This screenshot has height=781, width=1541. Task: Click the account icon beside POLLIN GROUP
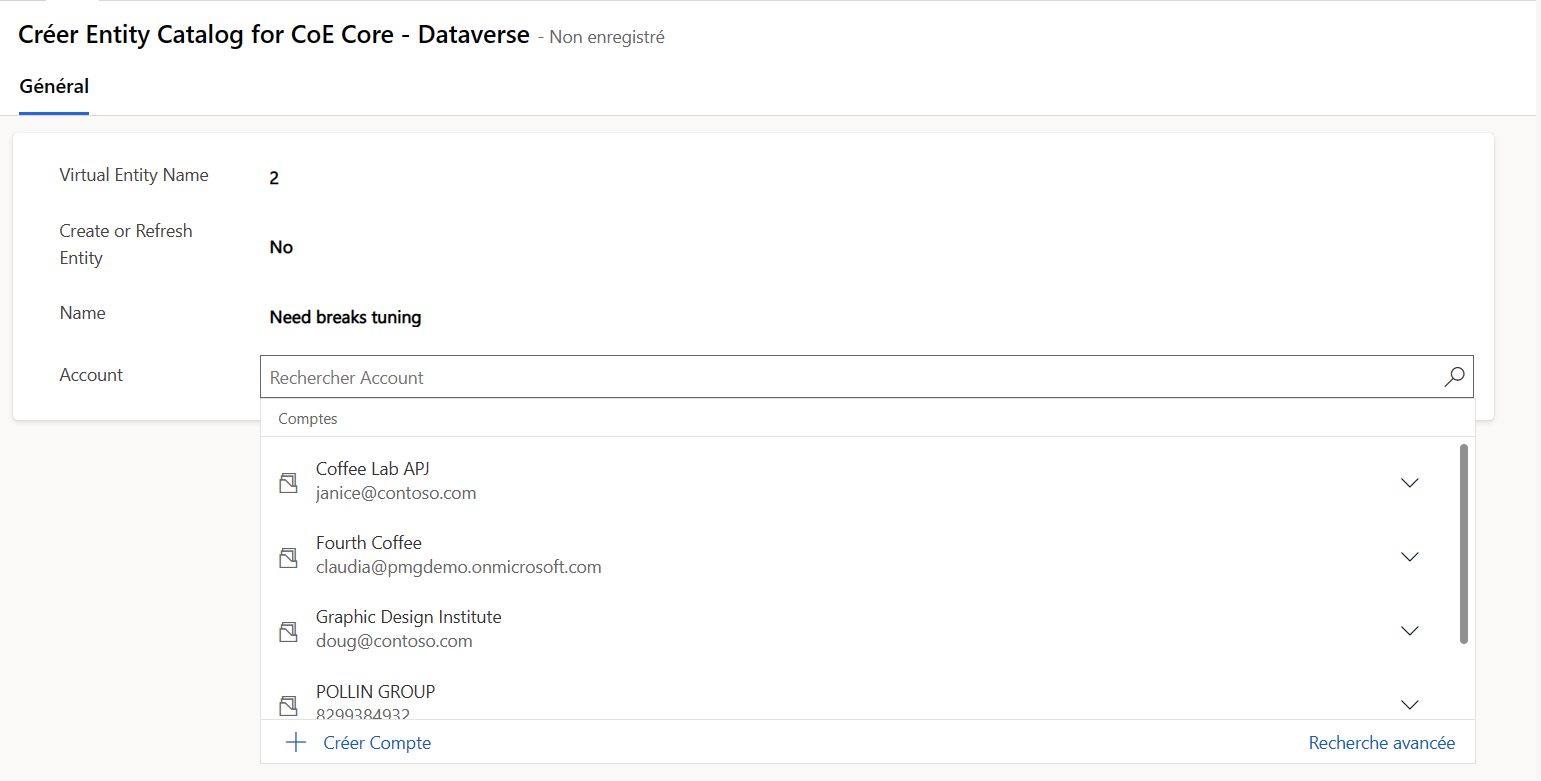coord(288,705)
